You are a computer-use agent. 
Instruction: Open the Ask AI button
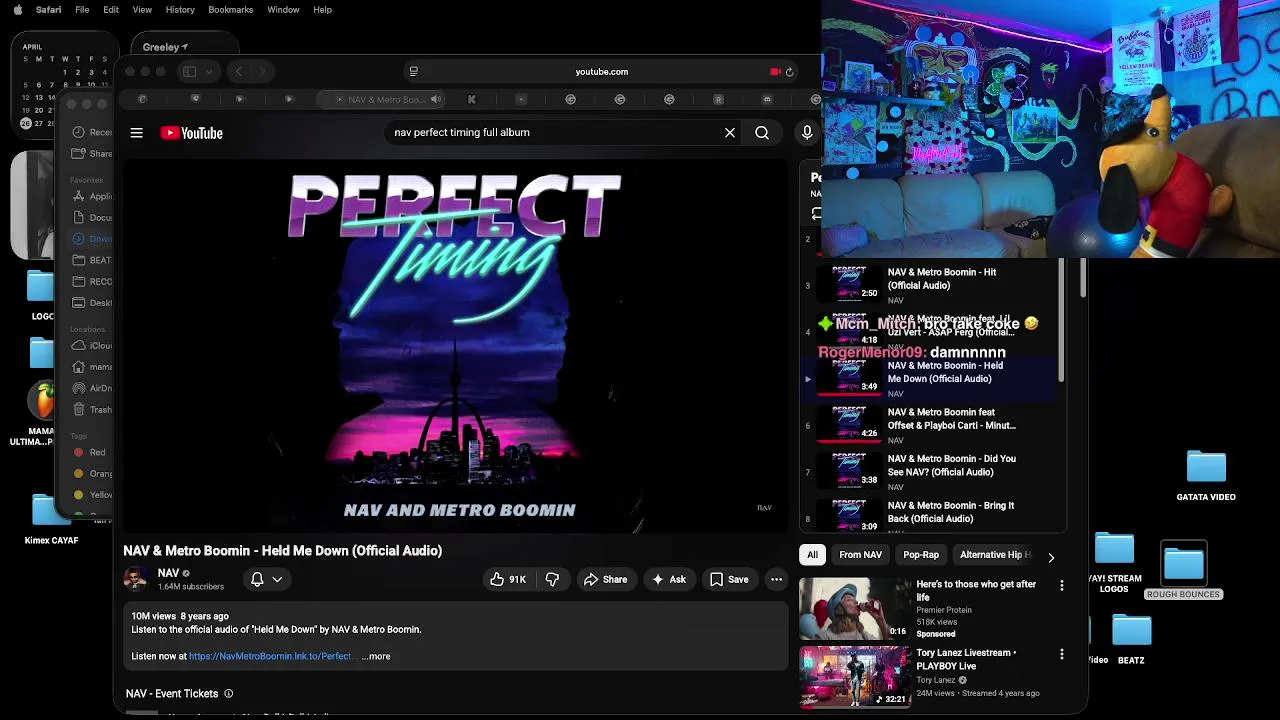pyautogui.click(x=668, y=579)
